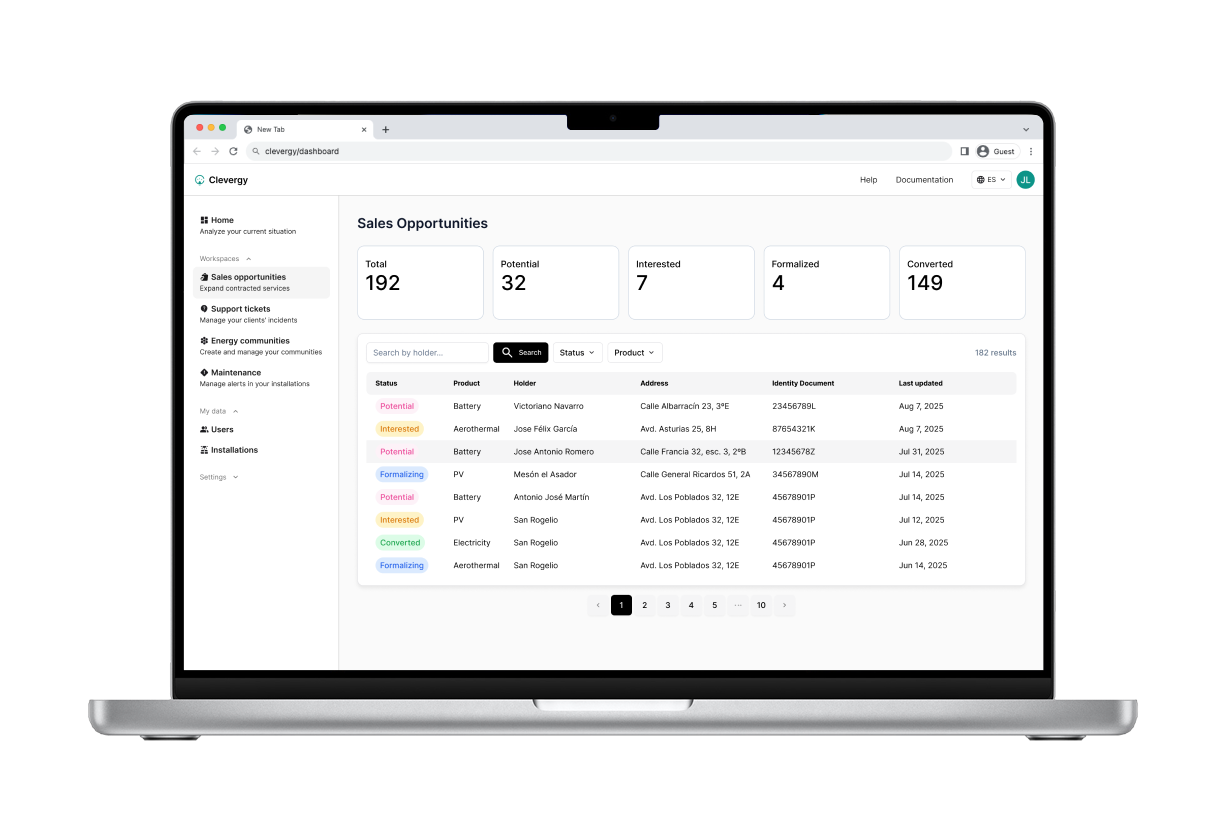Open the Guest profile menu

[996, 151]
